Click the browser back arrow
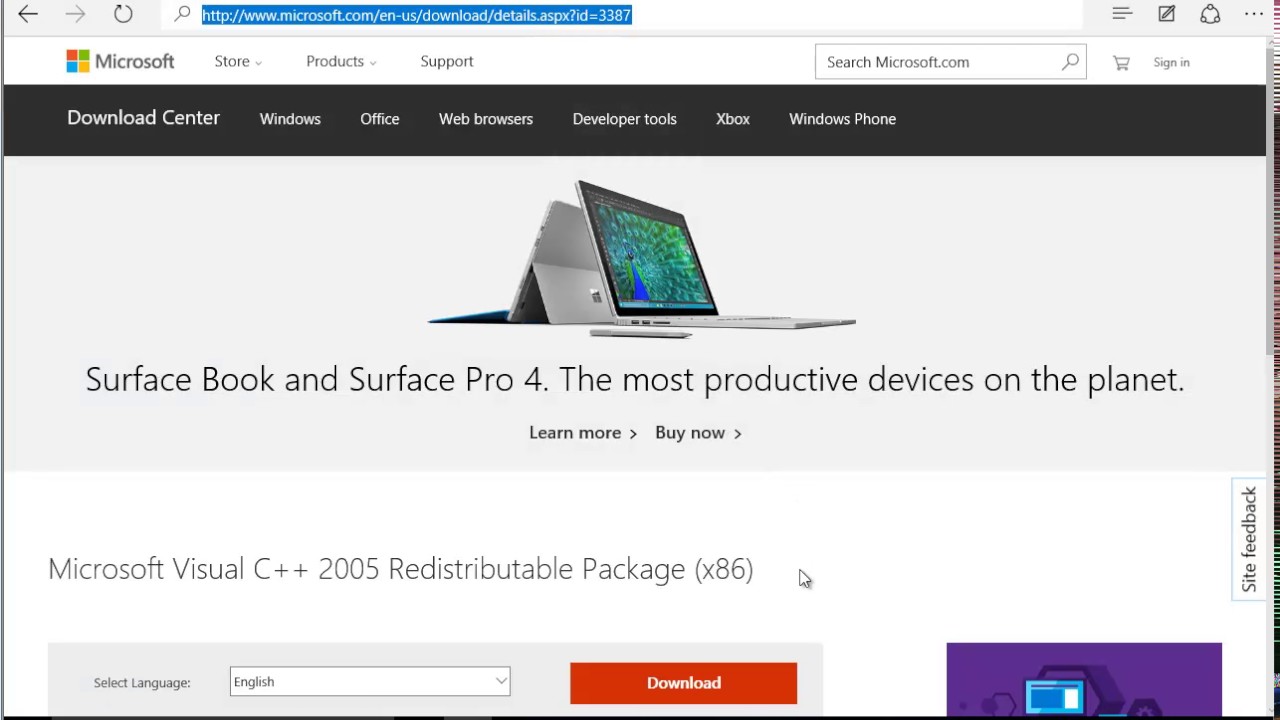1280x720 pixels. click(x=28, y=14)
